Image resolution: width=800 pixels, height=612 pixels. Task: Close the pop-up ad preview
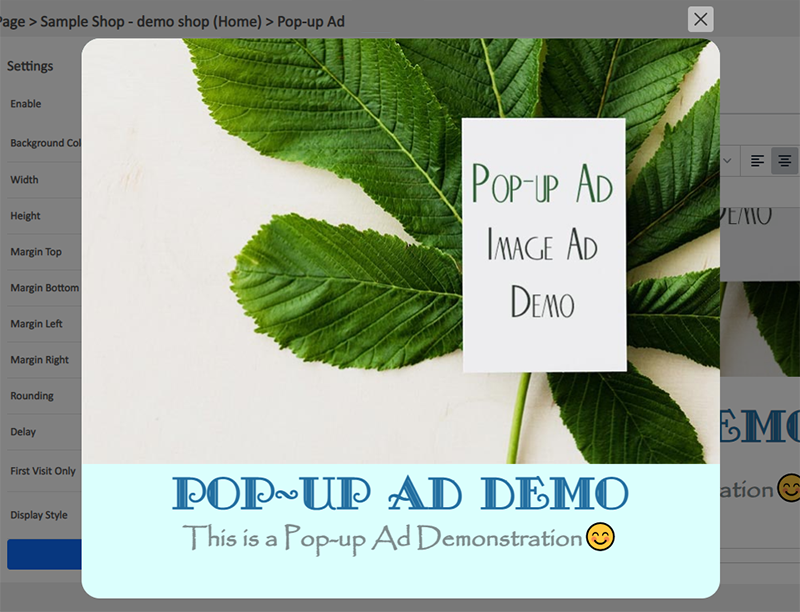(x=701, y=19)
